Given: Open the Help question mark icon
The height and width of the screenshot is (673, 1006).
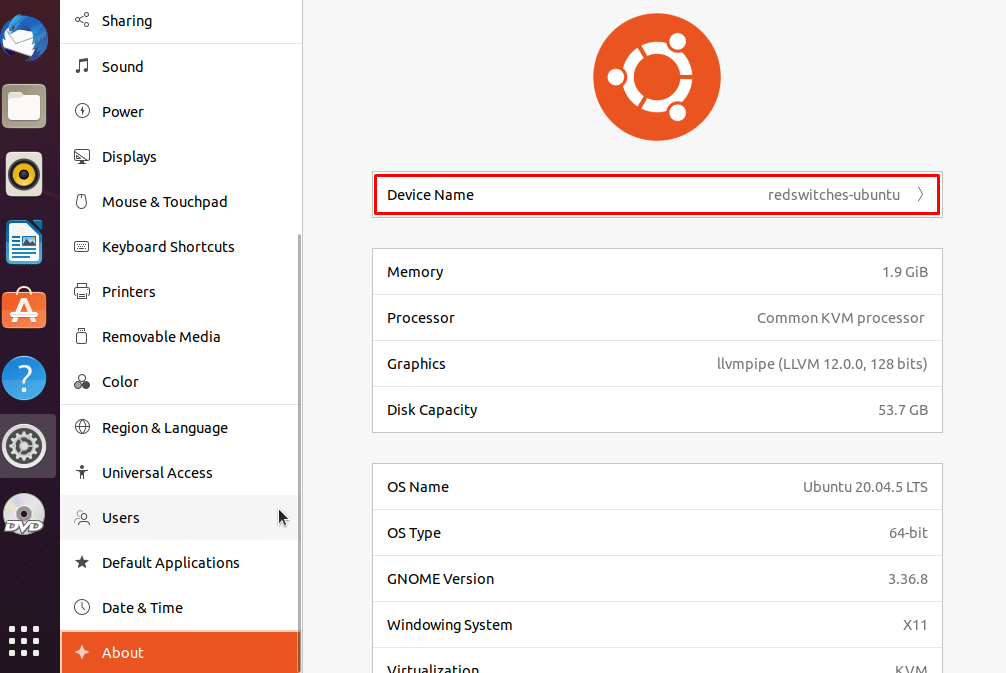Looking at the screenshot, I should pos(24,378).
